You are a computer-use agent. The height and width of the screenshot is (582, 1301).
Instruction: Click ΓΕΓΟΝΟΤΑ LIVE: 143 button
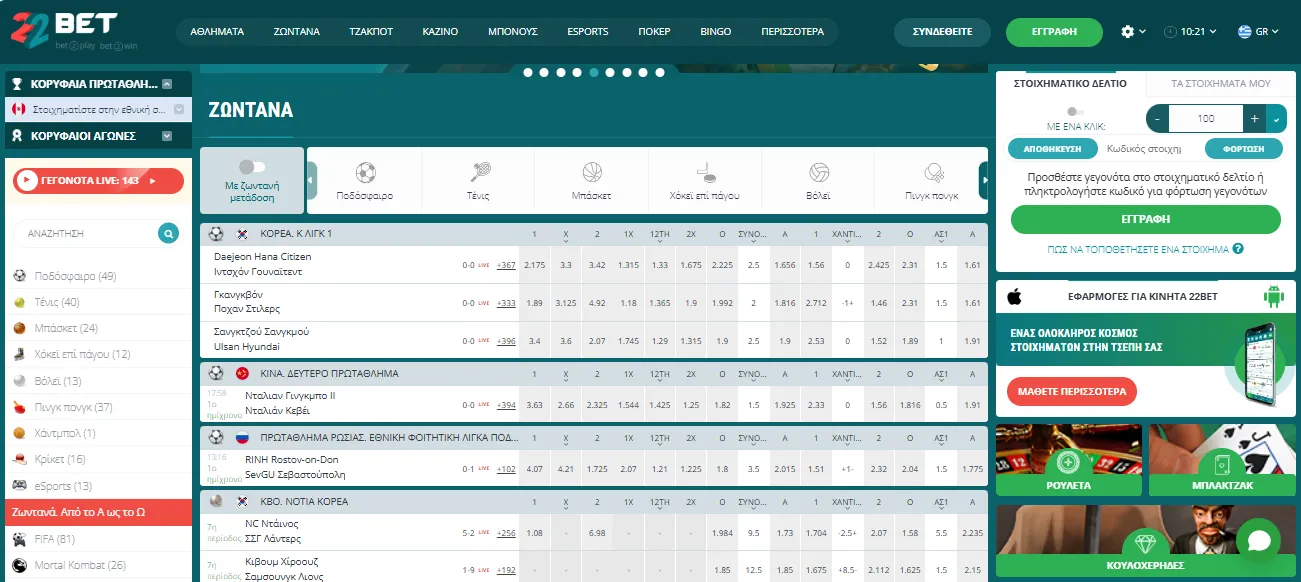(98, 181)
